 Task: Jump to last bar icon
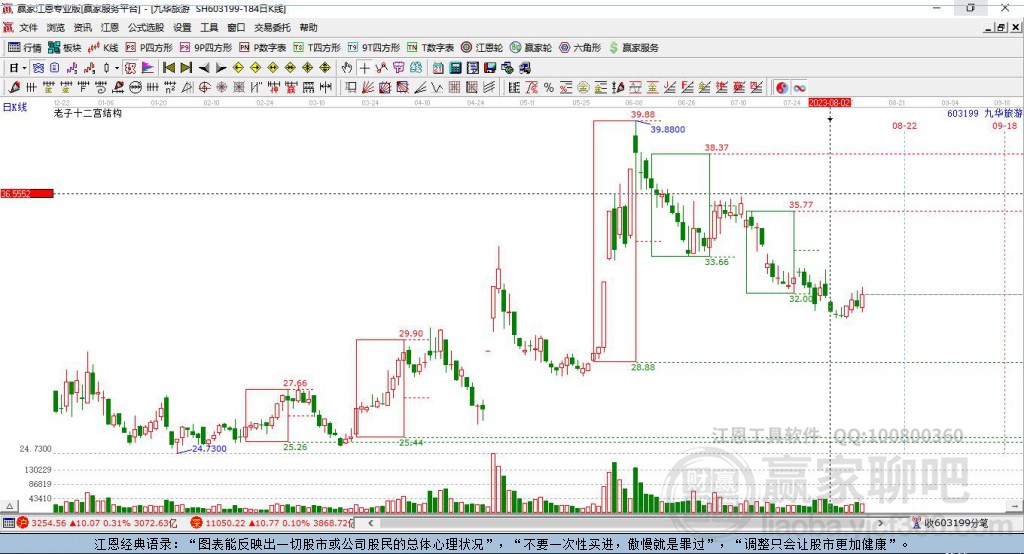pyautogui.click(x=186, y=68)
